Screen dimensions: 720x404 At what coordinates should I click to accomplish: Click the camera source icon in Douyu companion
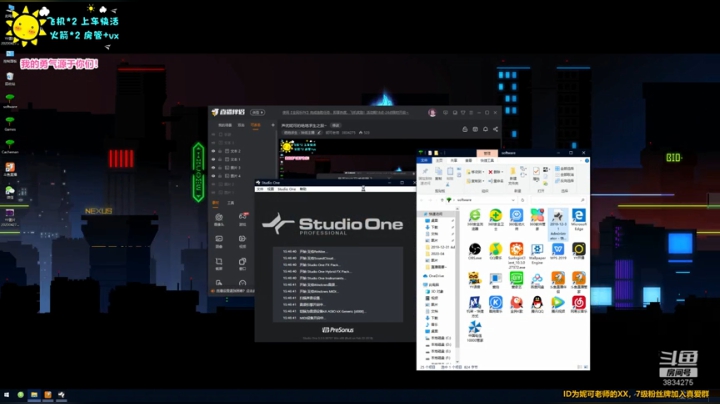pos(219,217)
